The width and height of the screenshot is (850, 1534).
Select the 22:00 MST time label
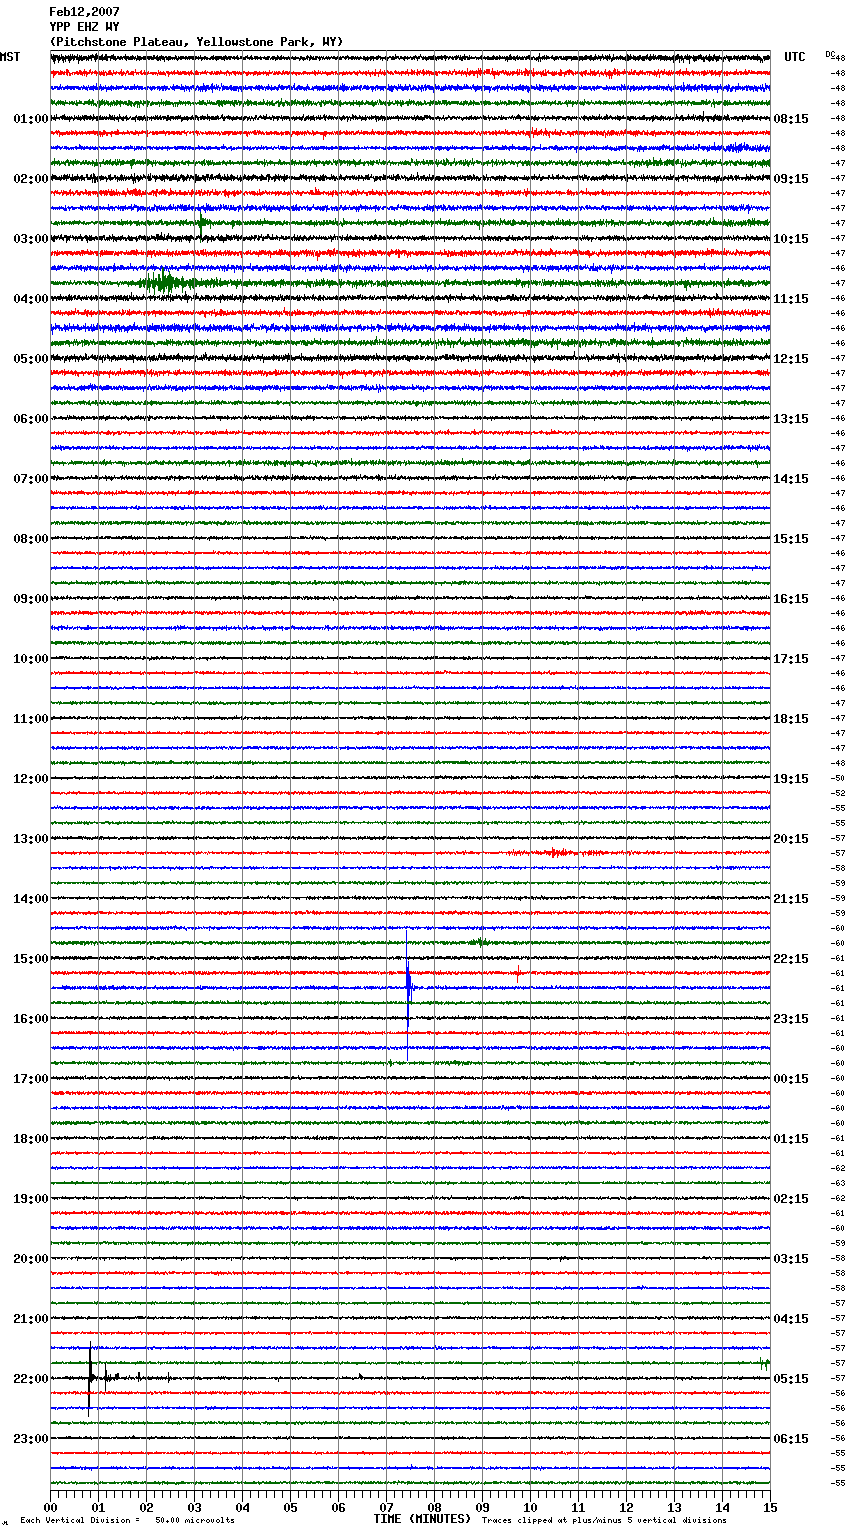31,1379
